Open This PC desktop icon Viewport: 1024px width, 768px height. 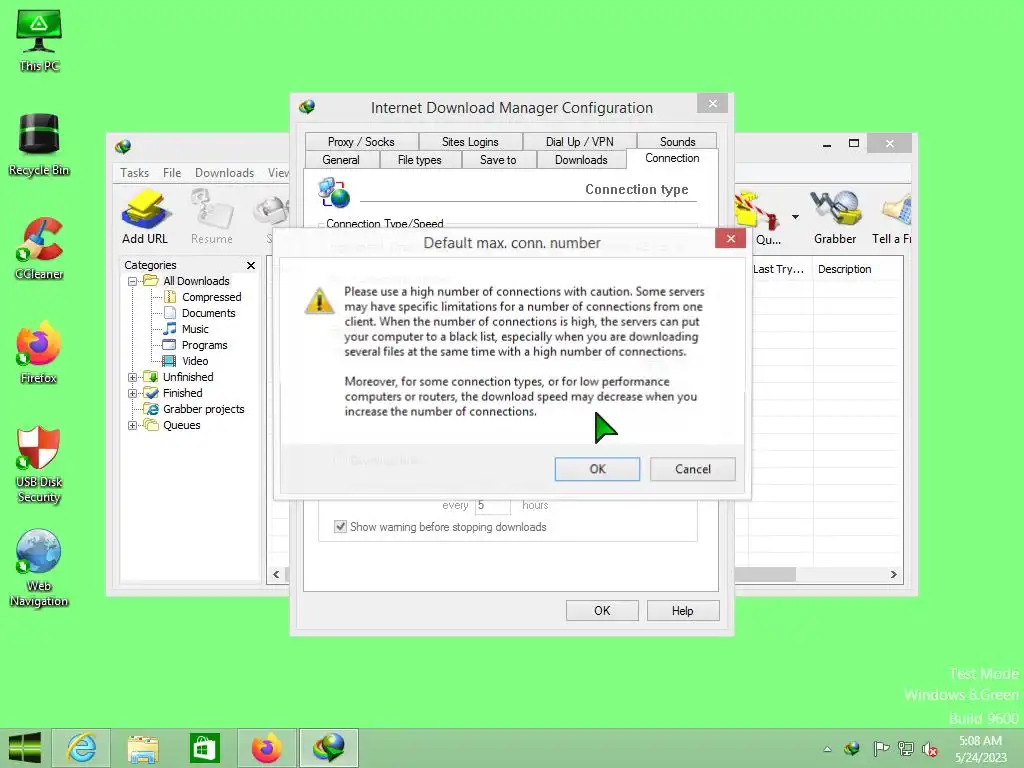pos(39,40)
